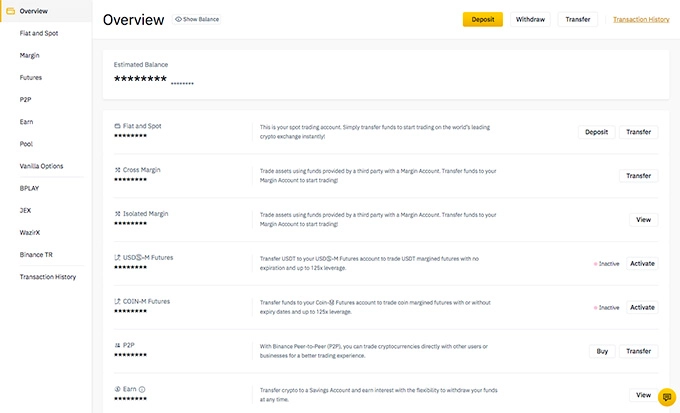Click the P2P row icon

[x=117, y=345]
